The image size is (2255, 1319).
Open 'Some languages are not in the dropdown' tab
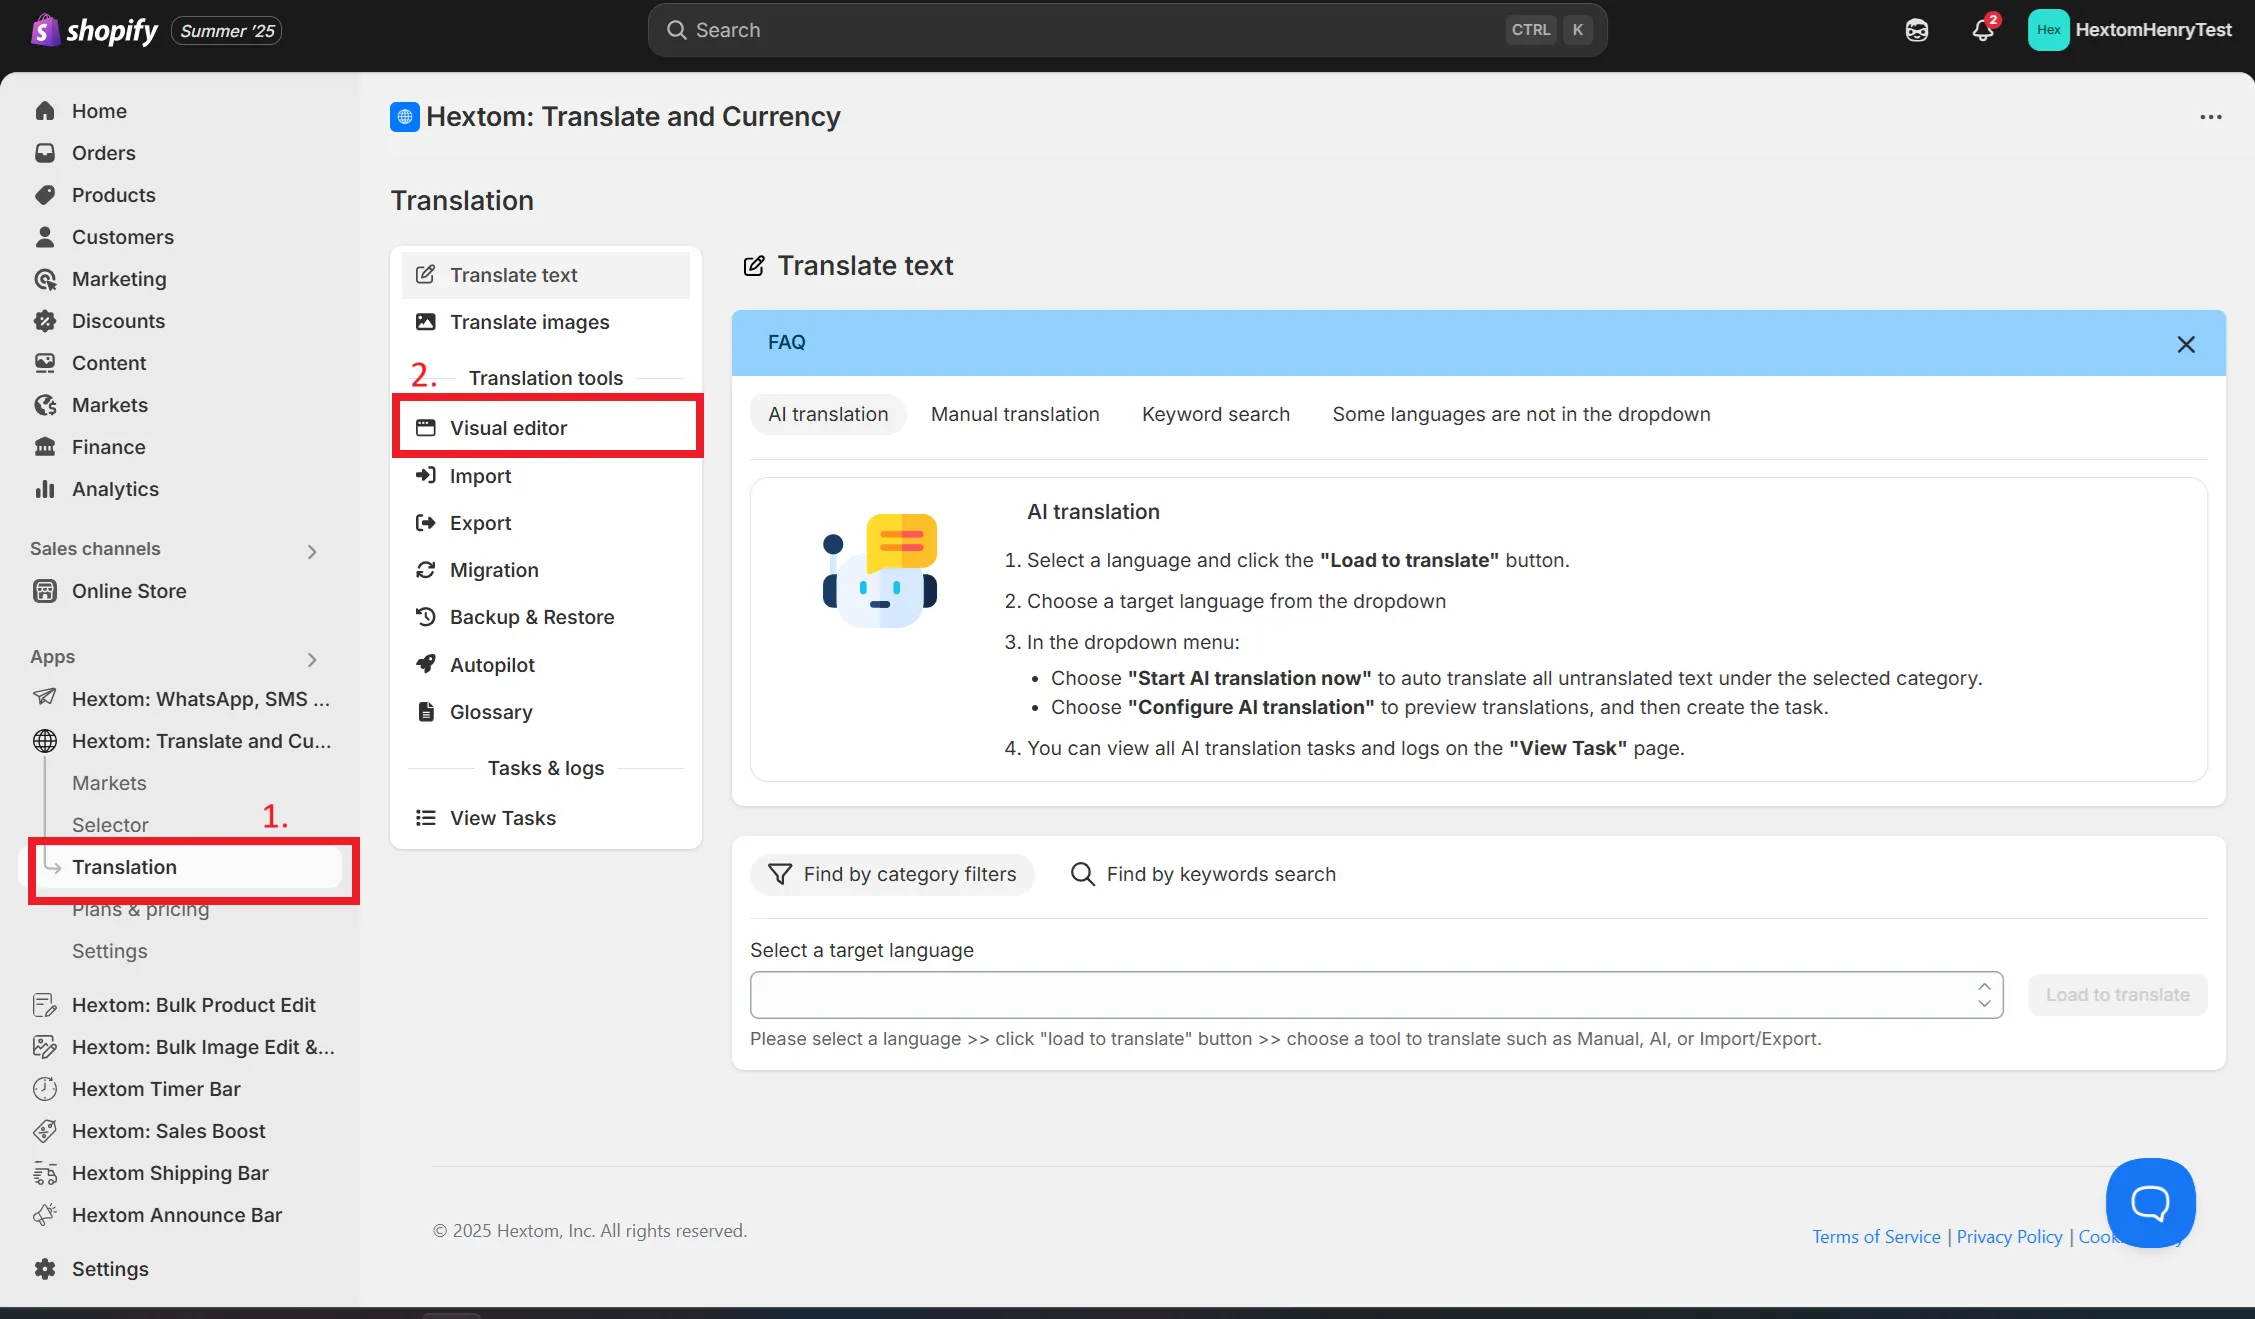(1521, 414)
